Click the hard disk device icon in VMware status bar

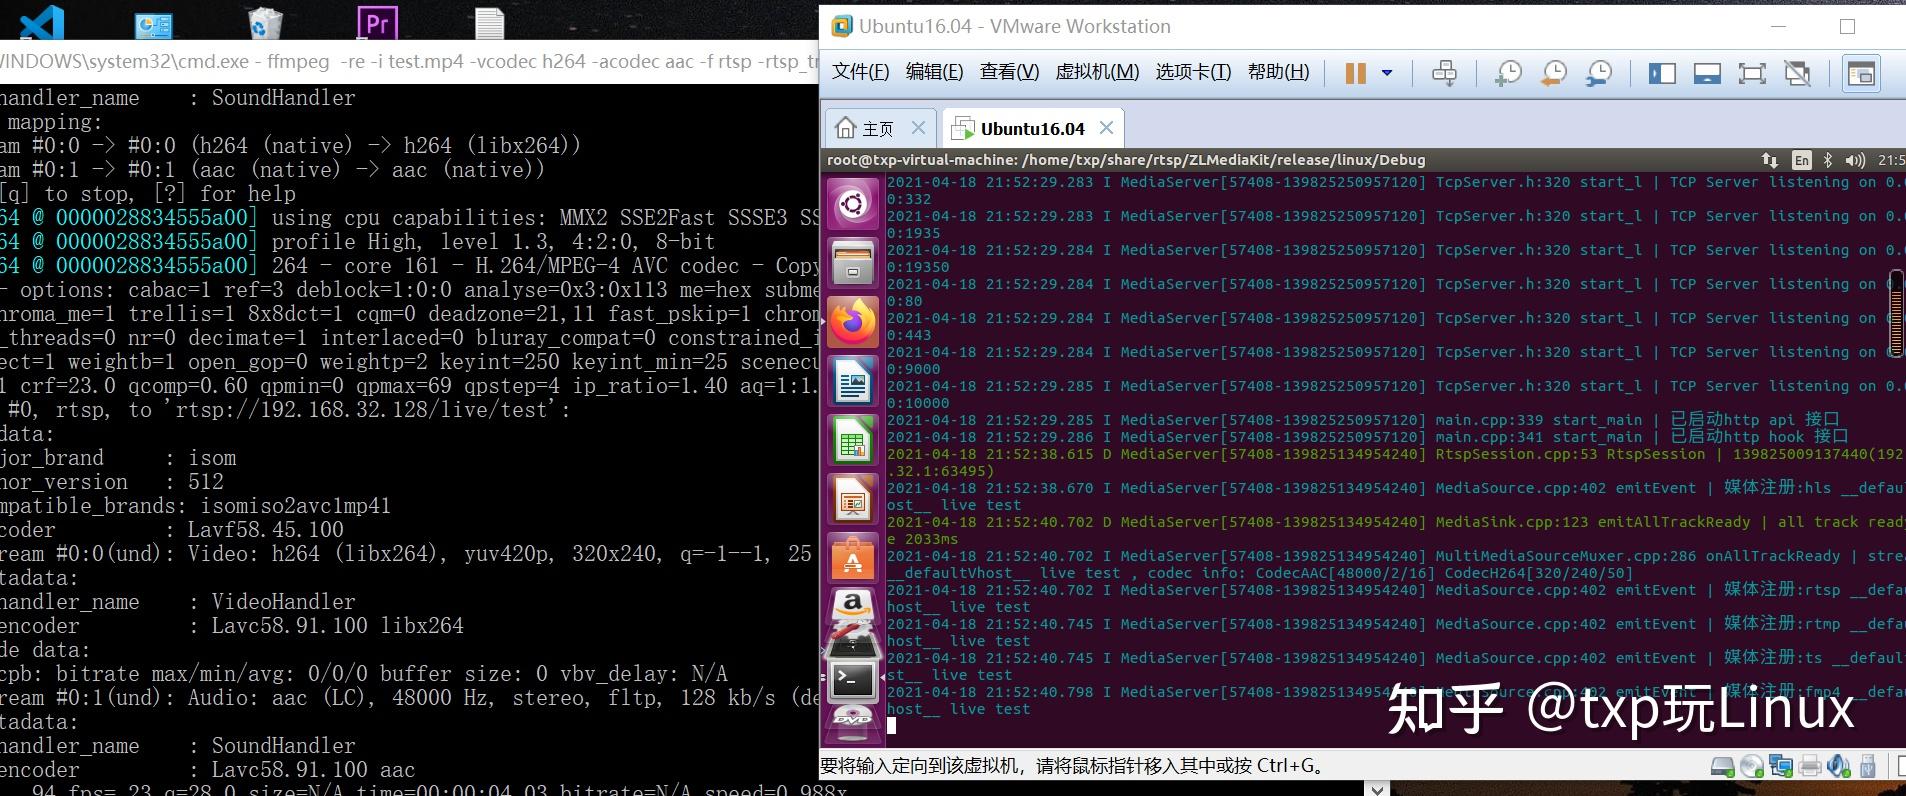click(1722, 767)
